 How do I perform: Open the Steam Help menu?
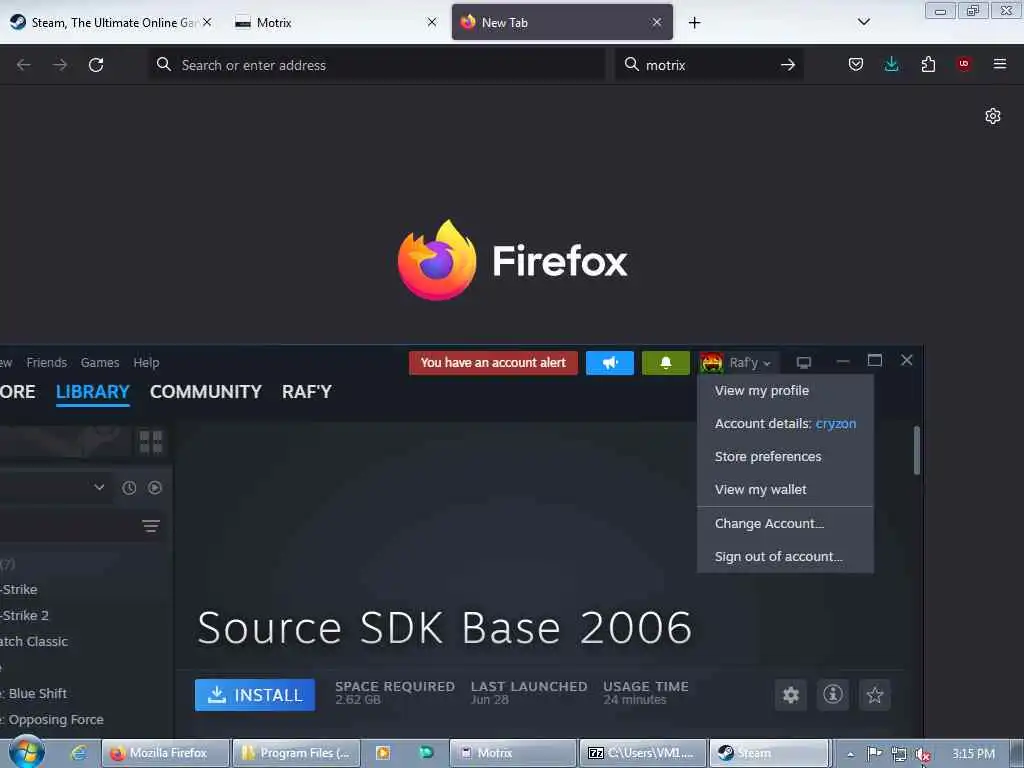tap(146, 362)
